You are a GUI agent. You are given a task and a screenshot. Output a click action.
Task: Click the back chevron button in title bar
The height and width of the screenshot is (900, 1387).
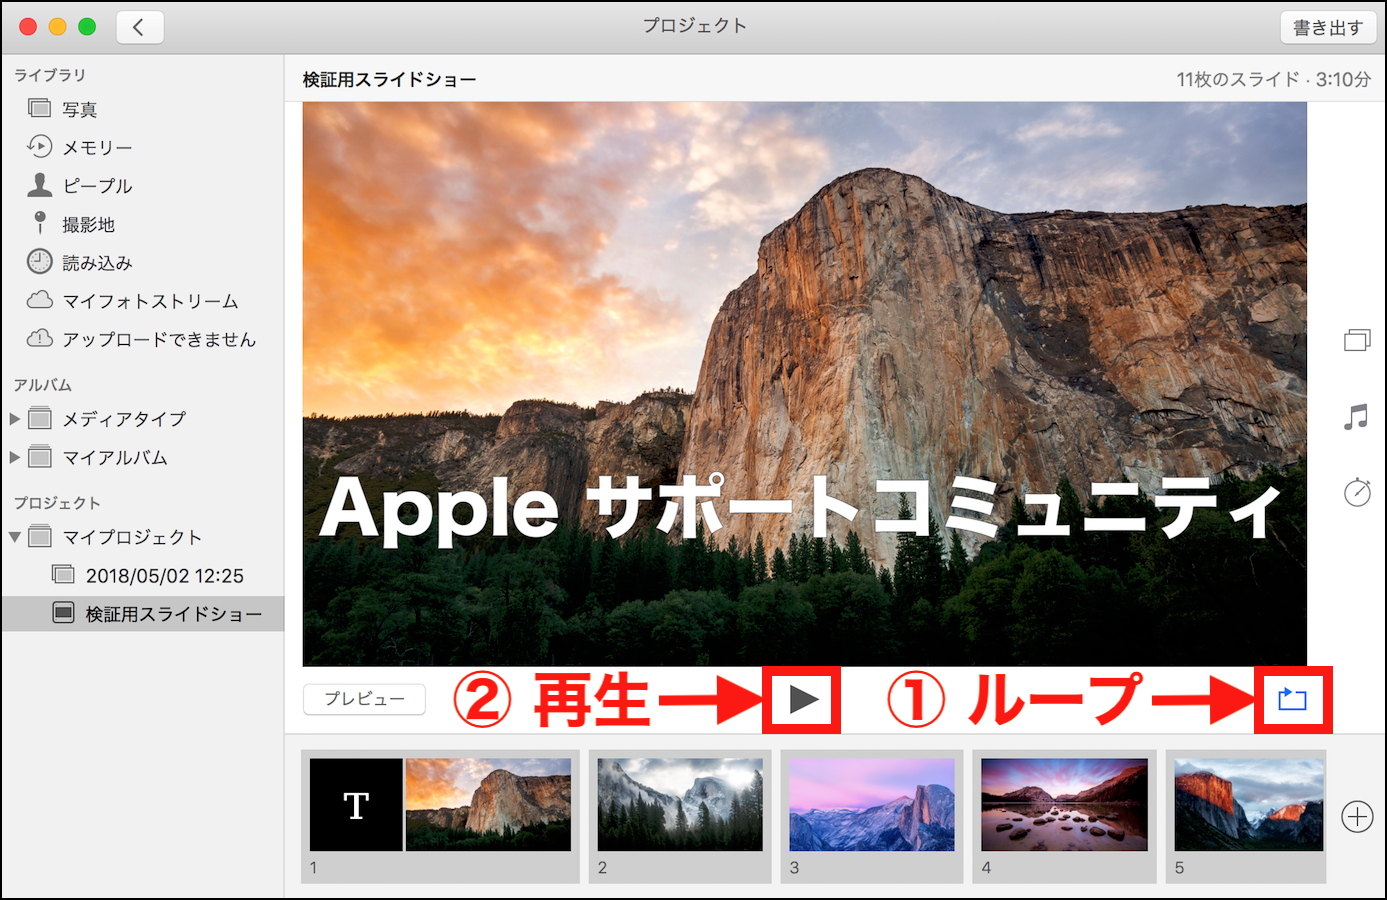coord(140,27)
